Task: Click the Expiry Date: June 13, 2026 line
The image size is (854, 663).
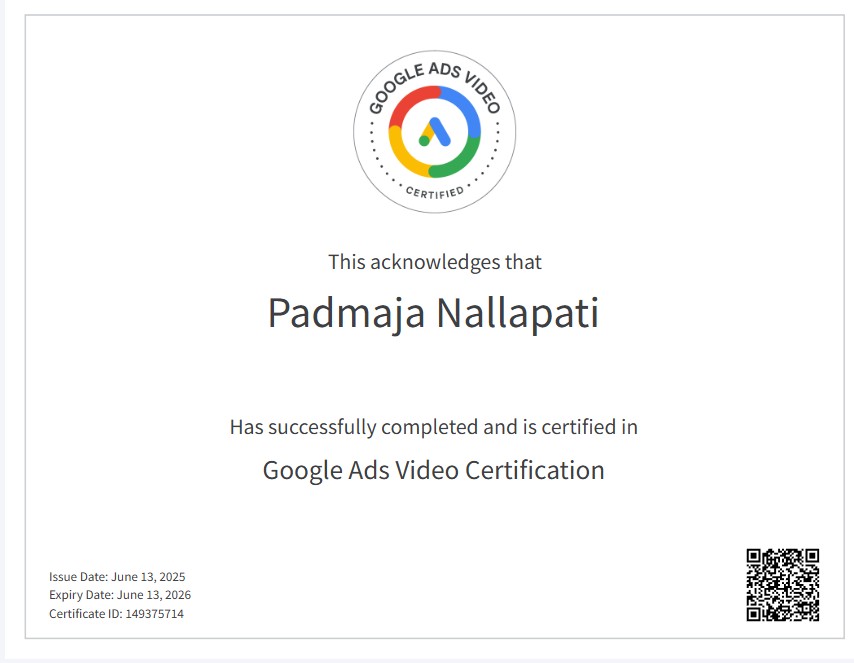Action: point(120,595)
